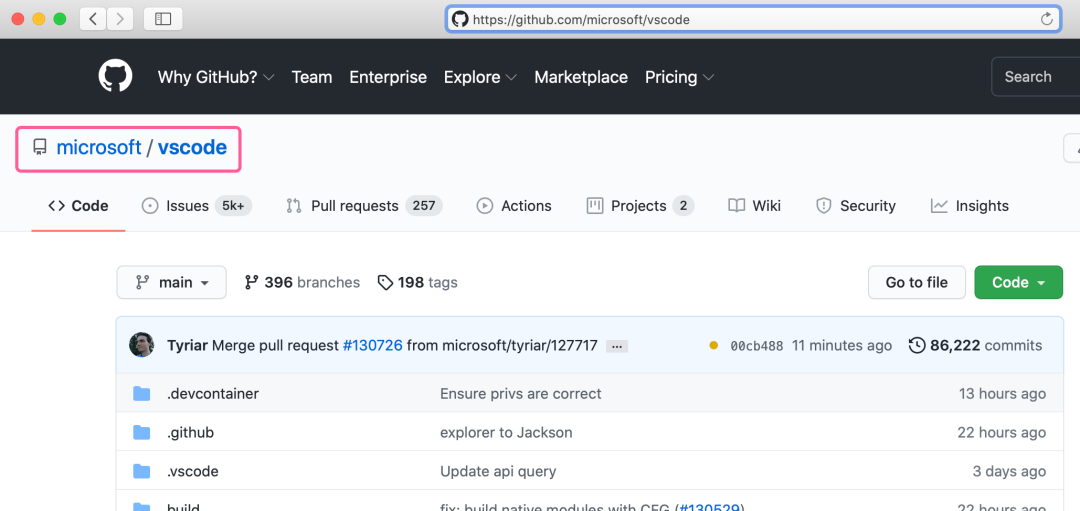Viewport: 1080px width, 511px height.
Task: Click the Go to file button
Action: point(917,282)
